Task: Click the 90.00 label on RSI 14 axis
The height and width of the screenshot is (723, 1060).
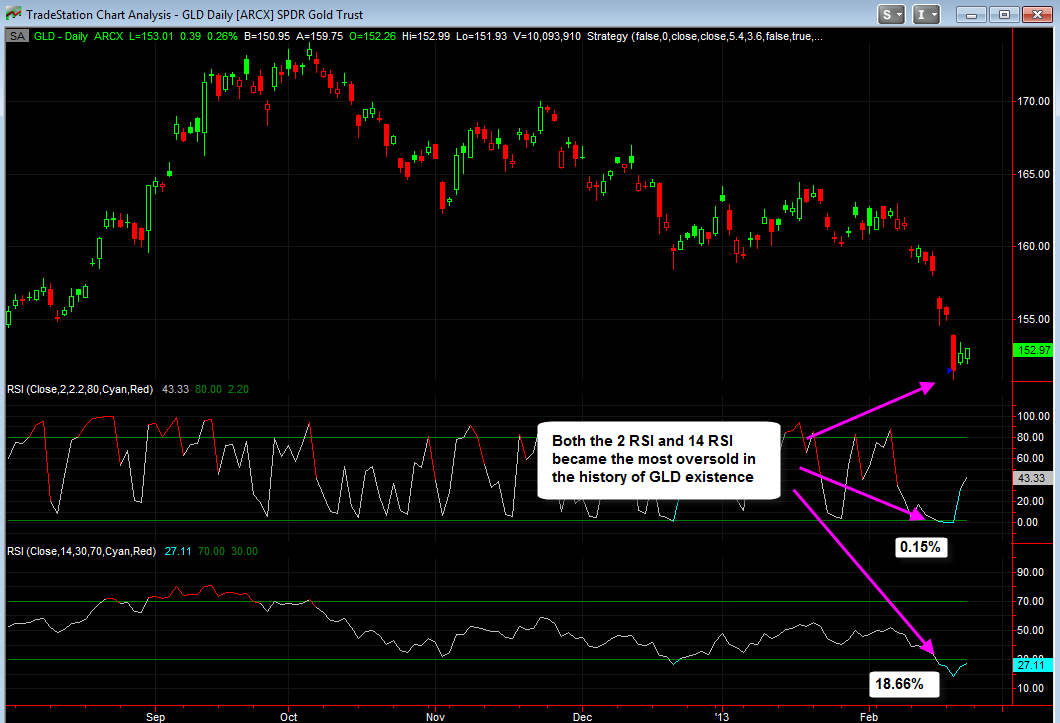Action: click(x=1030, y=572)
